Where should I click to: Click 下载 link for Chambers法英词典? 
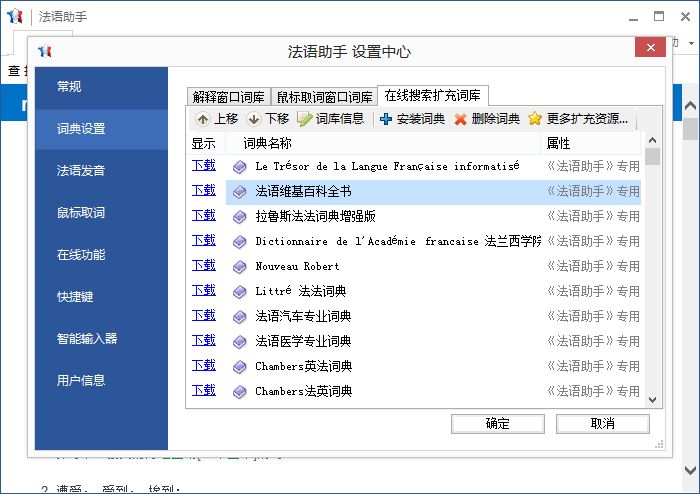click(x=204, y=390)
